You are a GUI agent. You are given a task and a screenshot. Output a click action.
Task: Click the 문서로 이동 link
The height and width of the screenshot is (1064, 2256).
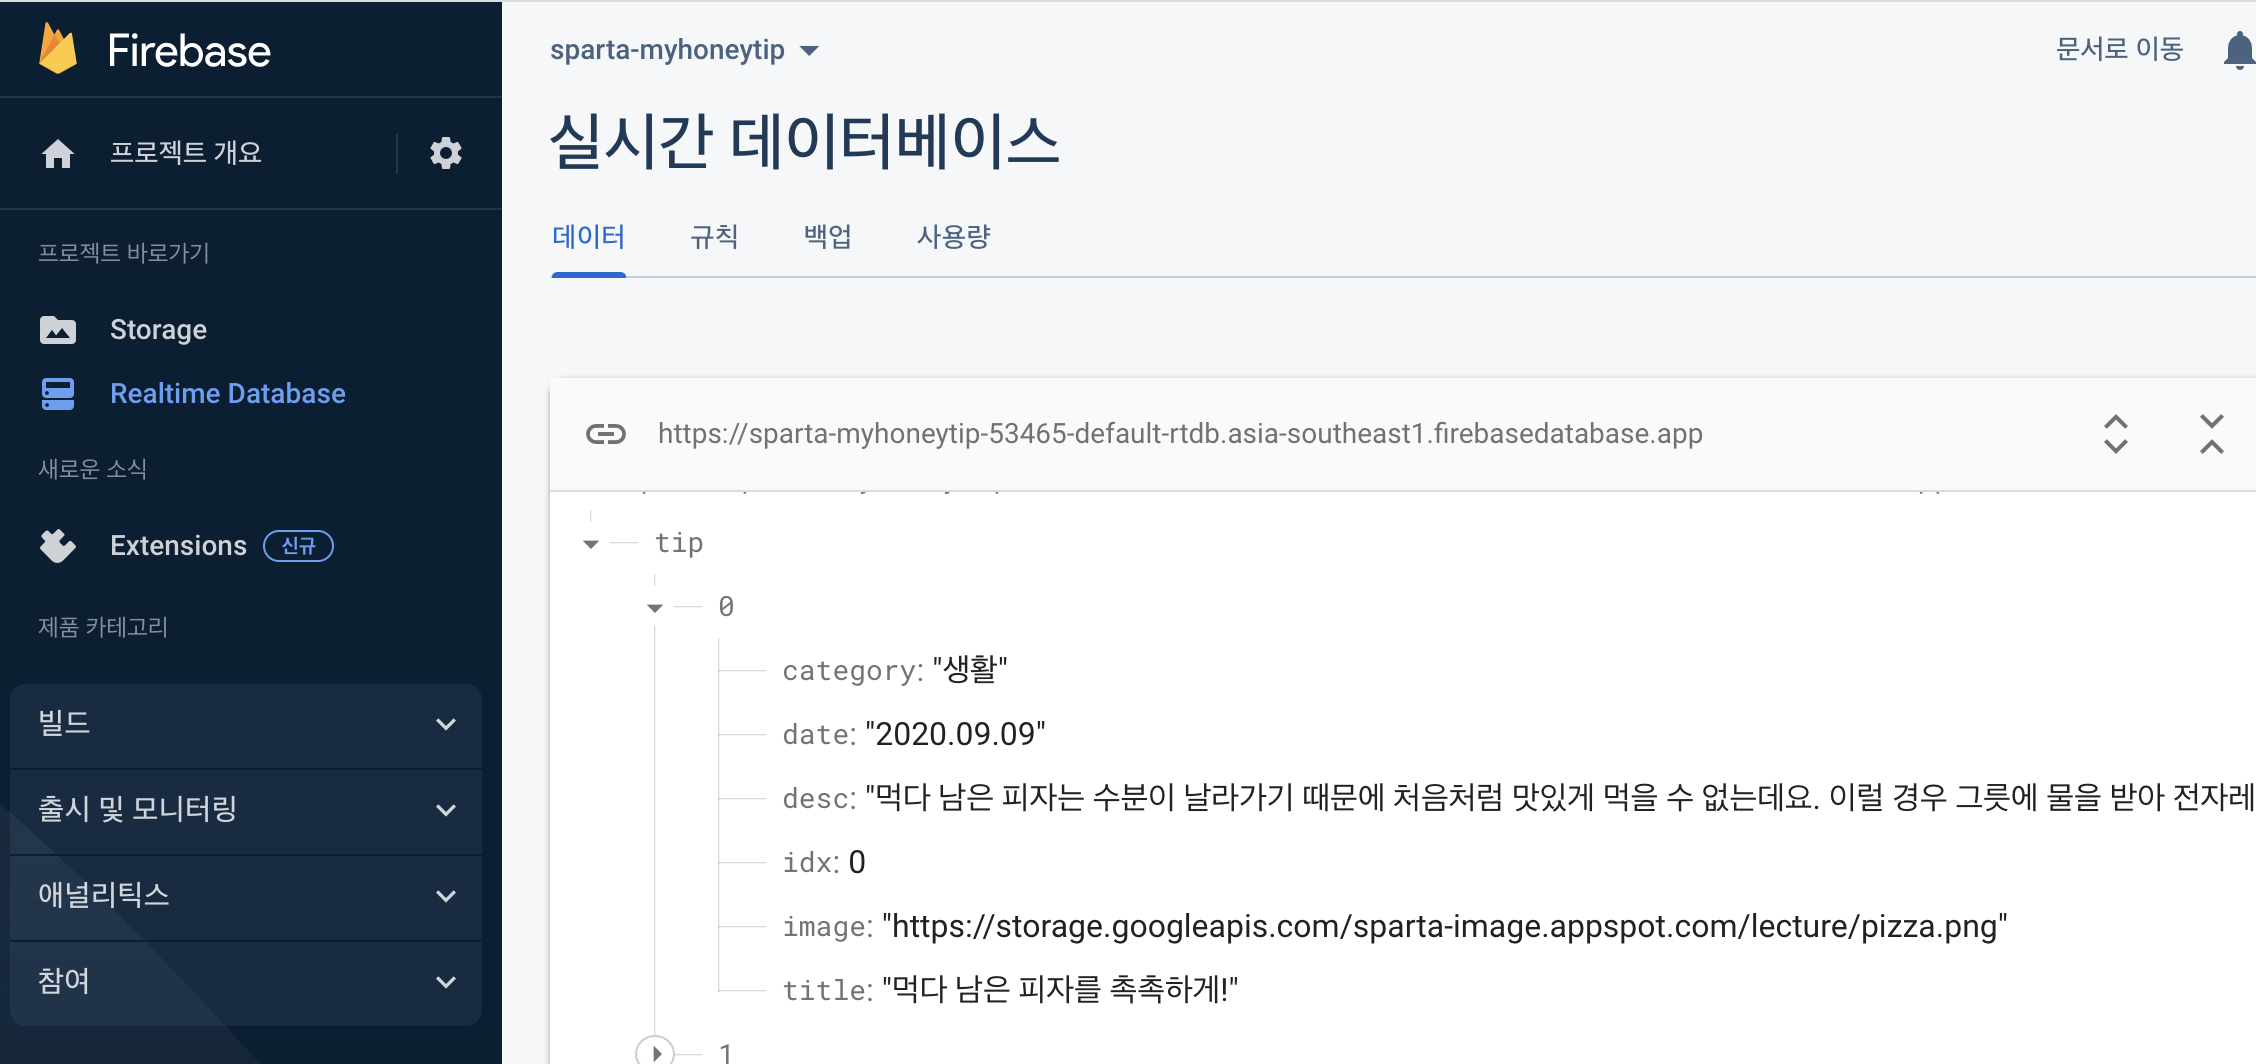point(2119,49)
